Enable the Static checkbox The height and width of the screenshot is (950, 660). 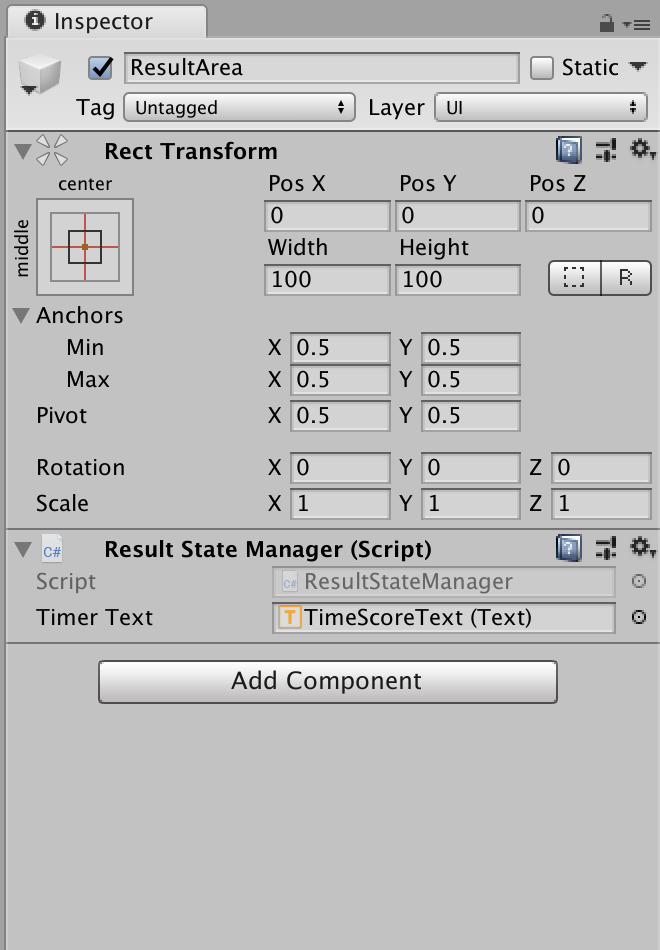tap(541, 68)
